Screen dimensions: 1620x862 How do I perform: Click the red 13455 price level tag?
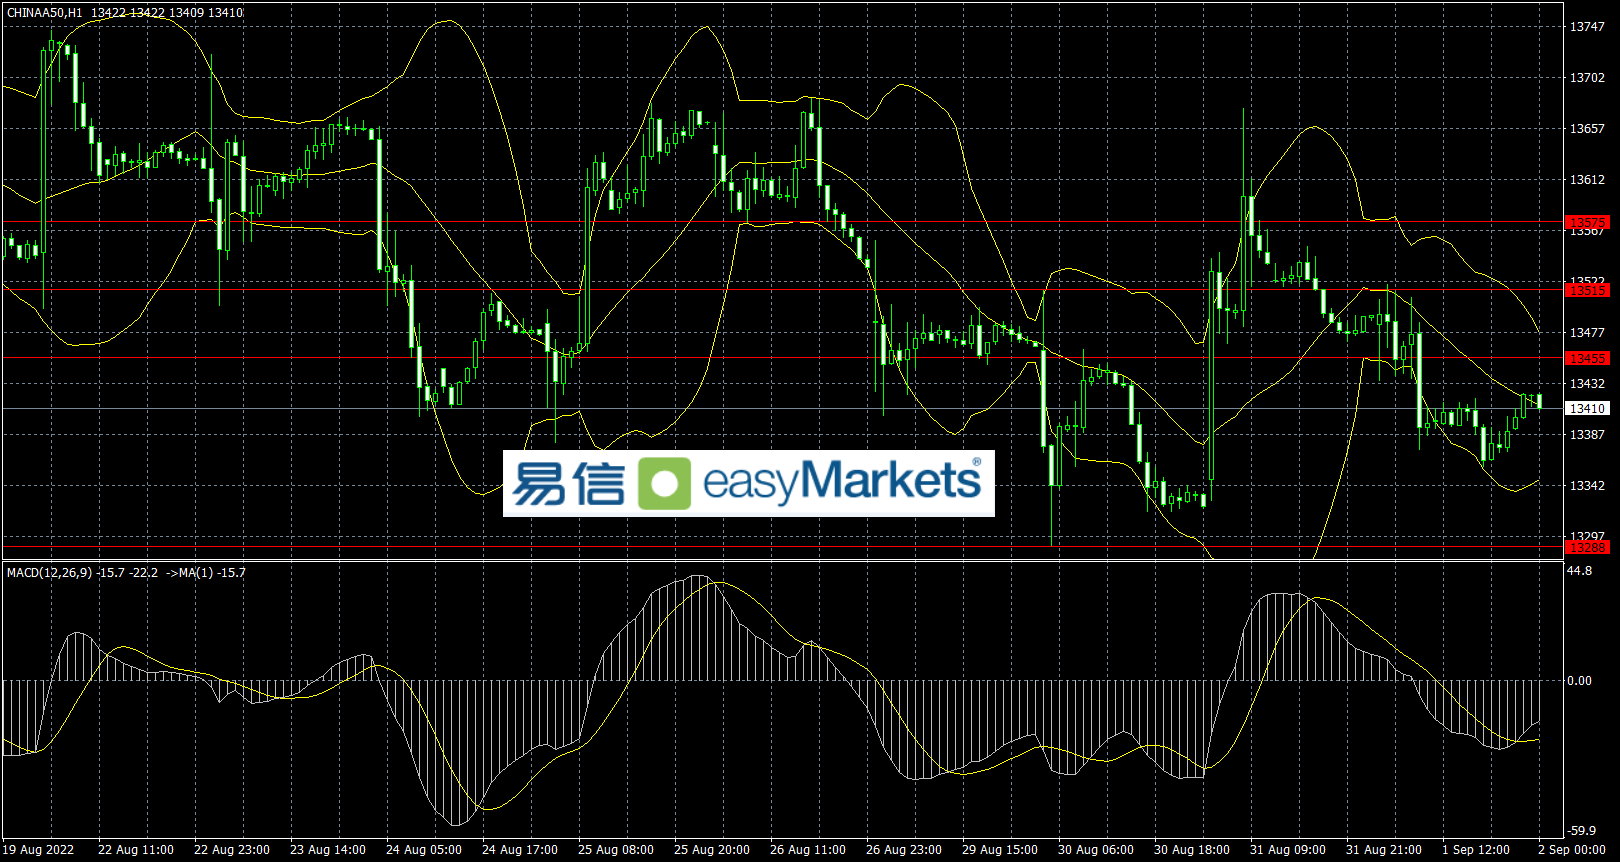click(1587, 358)
